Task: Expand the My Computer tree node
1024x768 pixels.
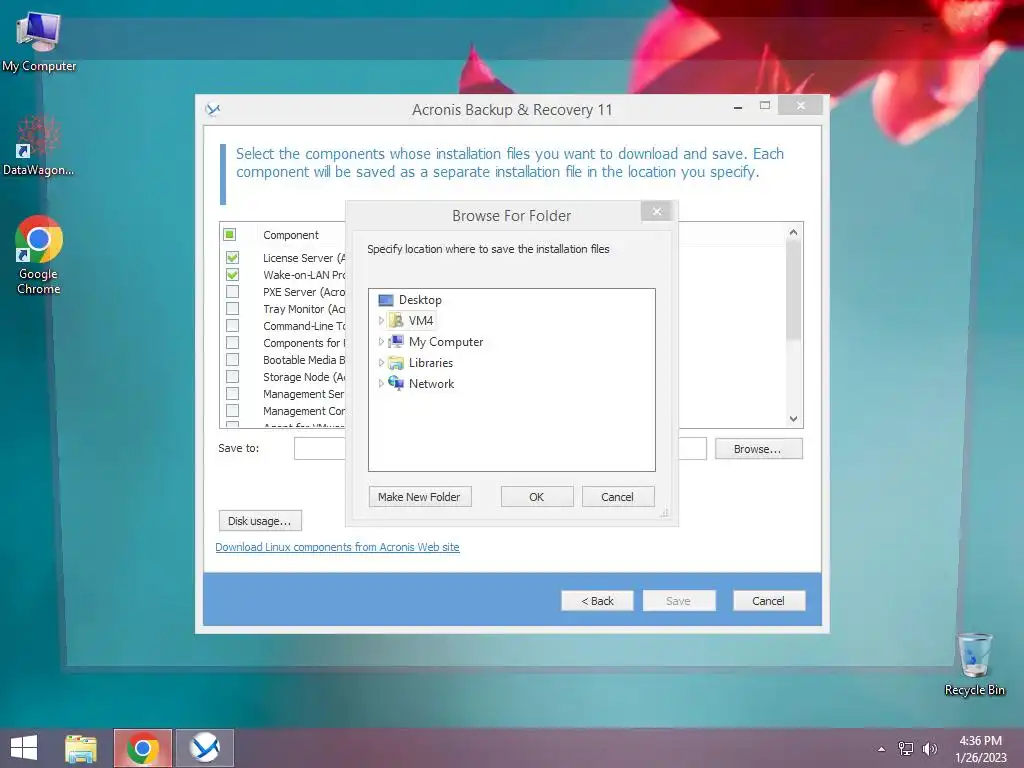Action: 381,342
